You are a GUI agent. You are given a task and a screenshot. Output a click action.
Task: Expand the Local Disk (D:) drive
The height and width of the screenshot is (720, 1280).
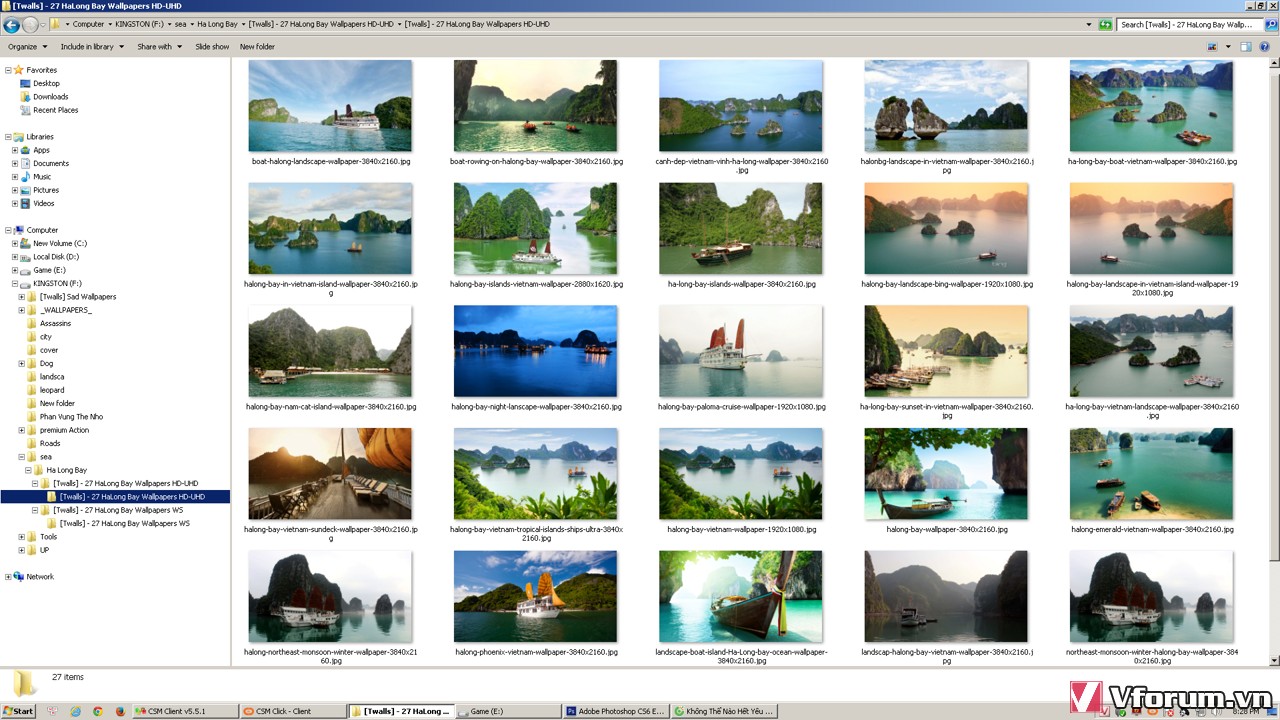[15, 257]
